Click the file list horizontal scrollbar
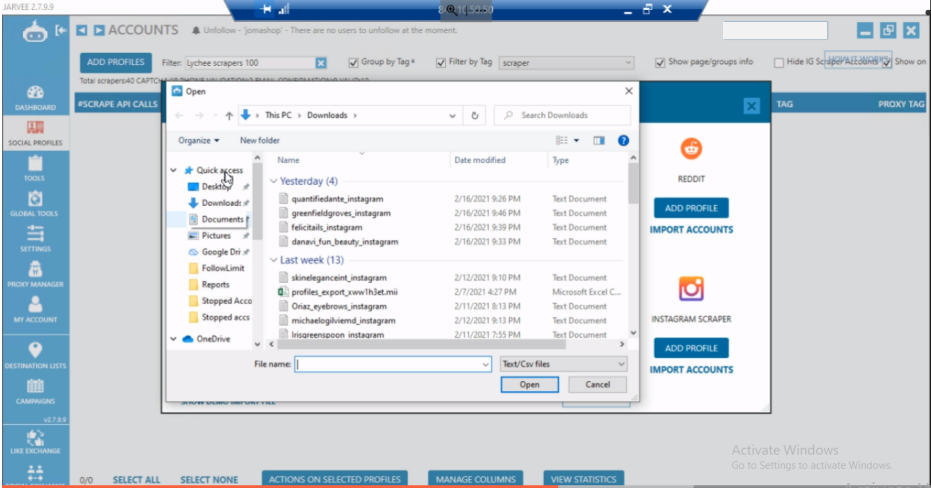The width and height of the screenshot is (931, 488). tap(422, 344)
